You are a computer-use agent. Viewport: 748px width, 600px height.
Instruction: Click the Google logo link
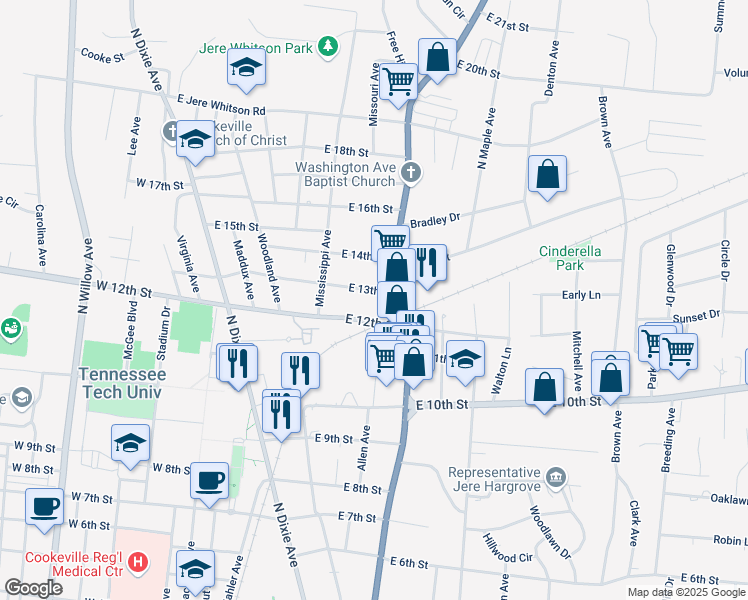tap(33, 588)
